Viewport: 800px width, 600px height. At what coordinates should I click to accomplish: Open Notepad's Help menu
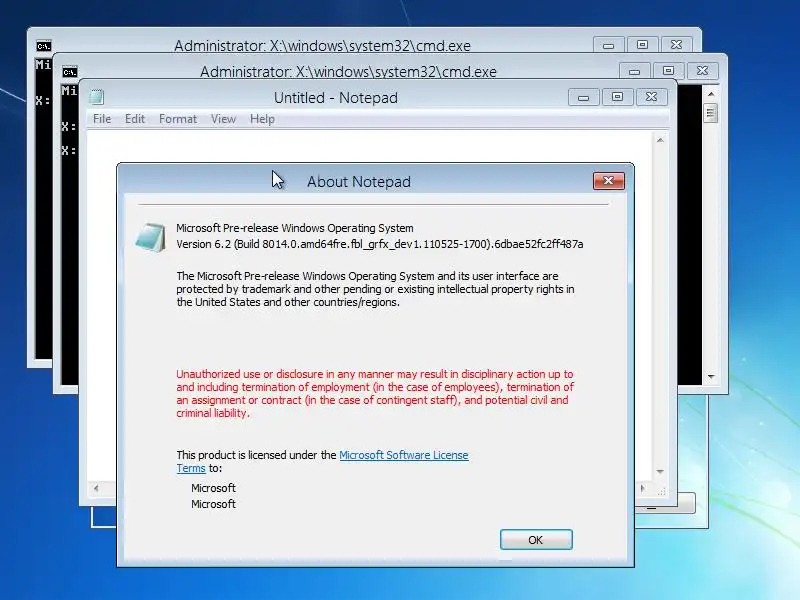[262, 119]
